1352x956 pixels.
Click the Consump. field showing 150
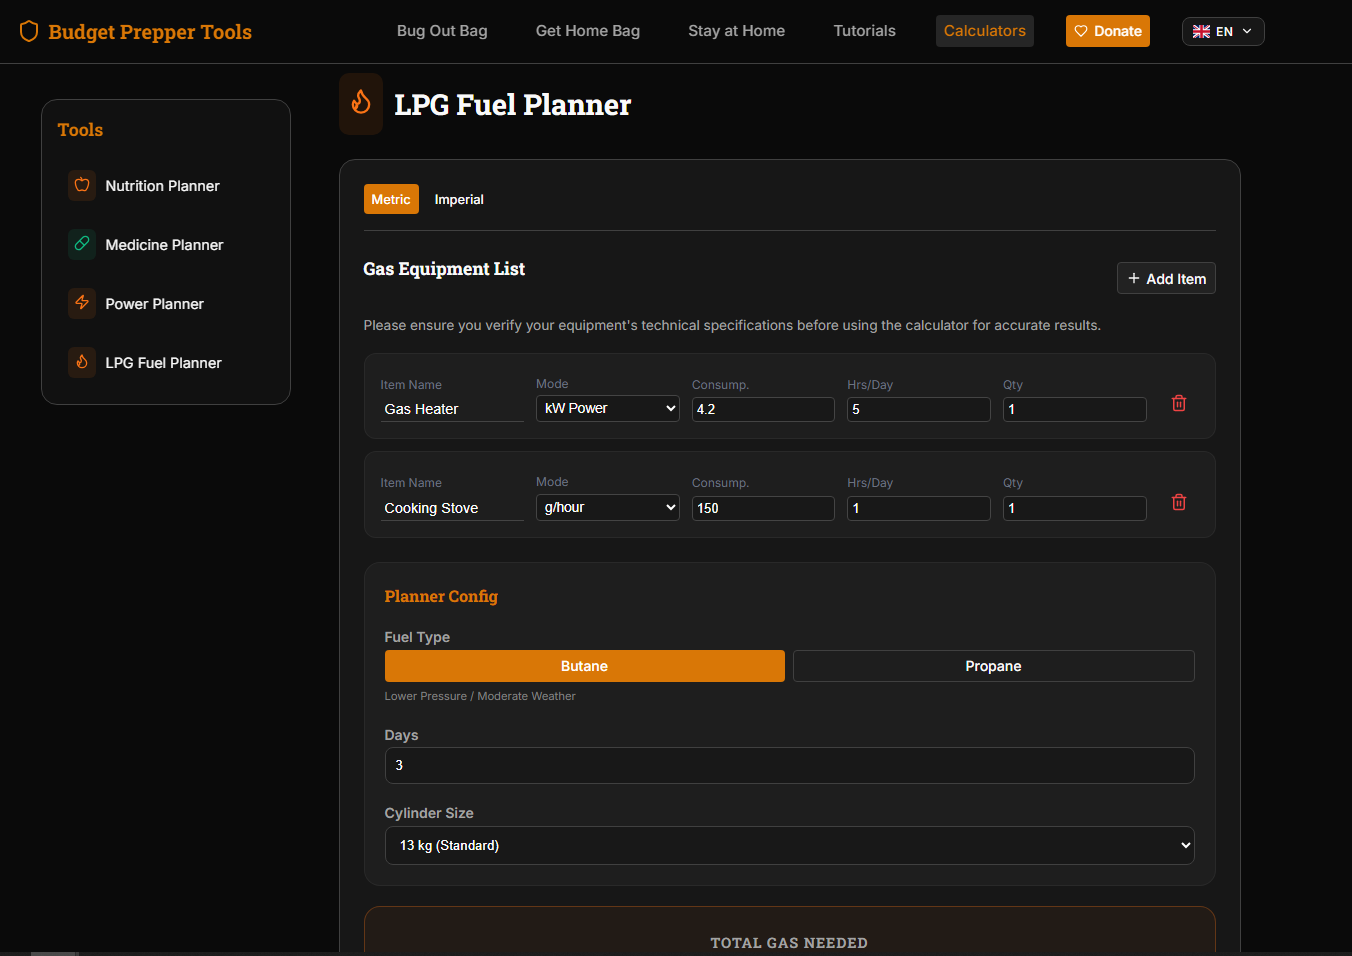763,508
